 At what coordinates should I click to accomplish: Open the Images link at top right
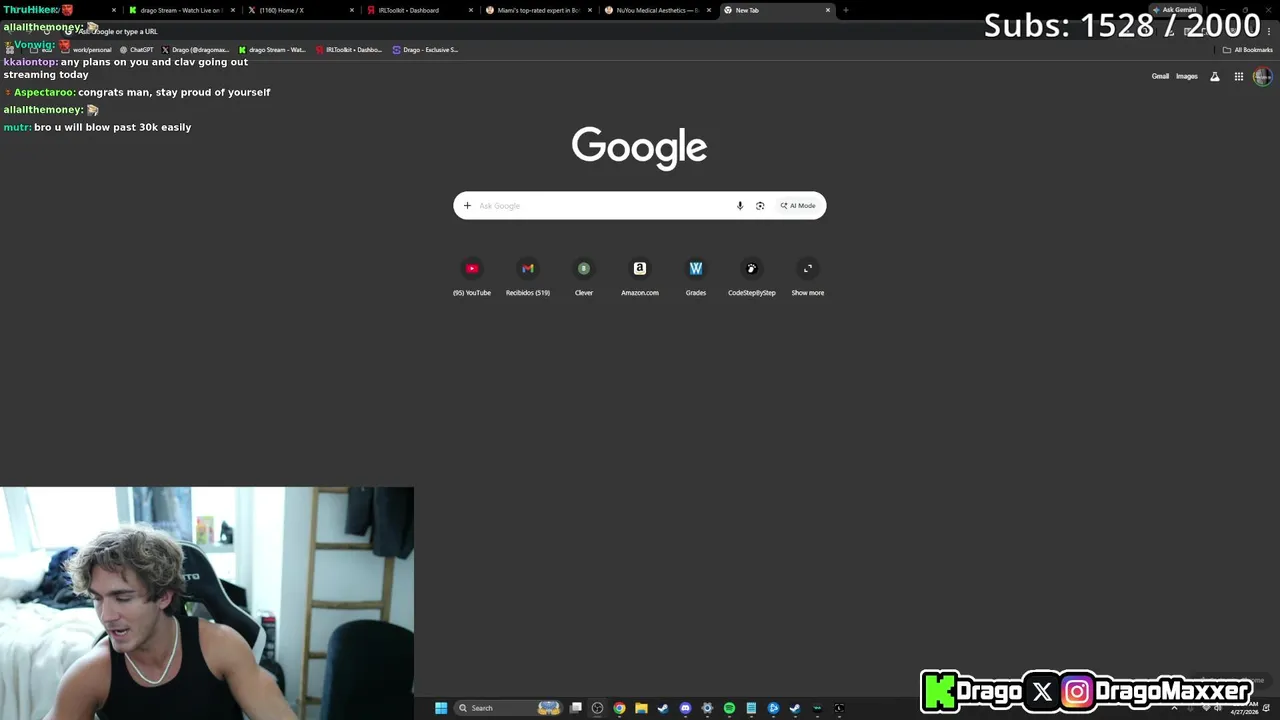coord(1187,76)
